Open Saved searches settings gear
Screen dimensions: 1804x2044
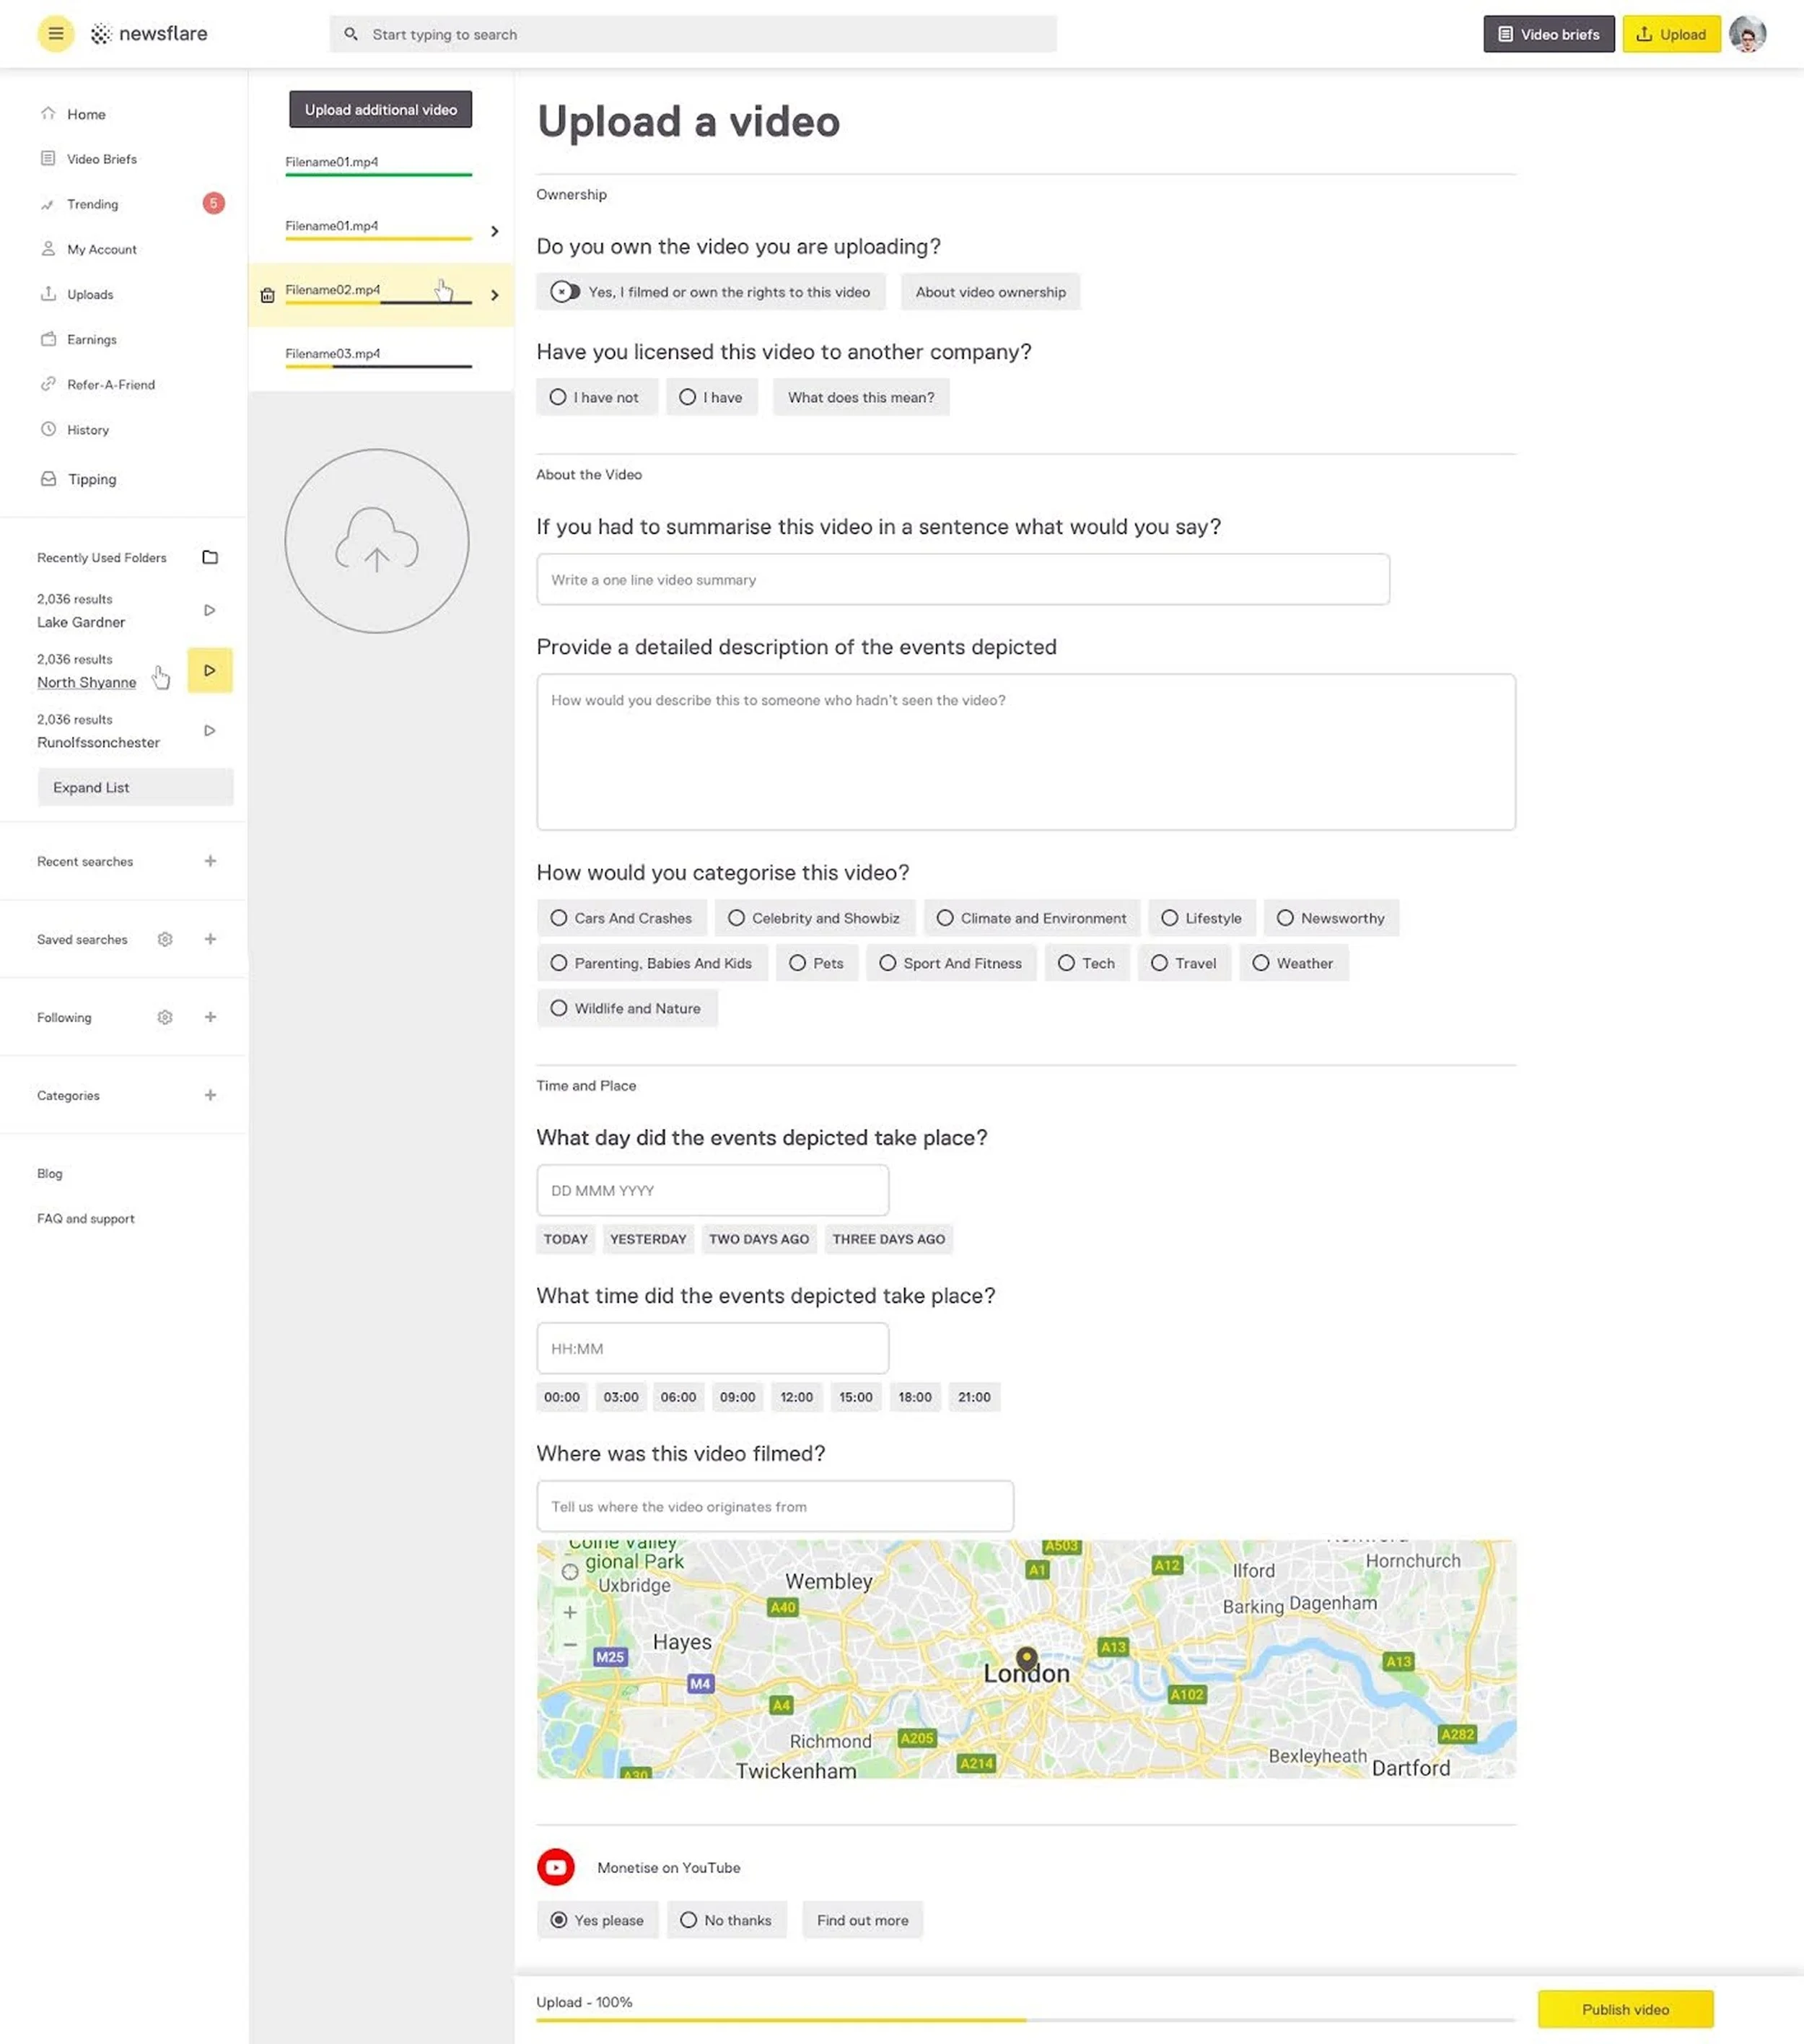165,939
